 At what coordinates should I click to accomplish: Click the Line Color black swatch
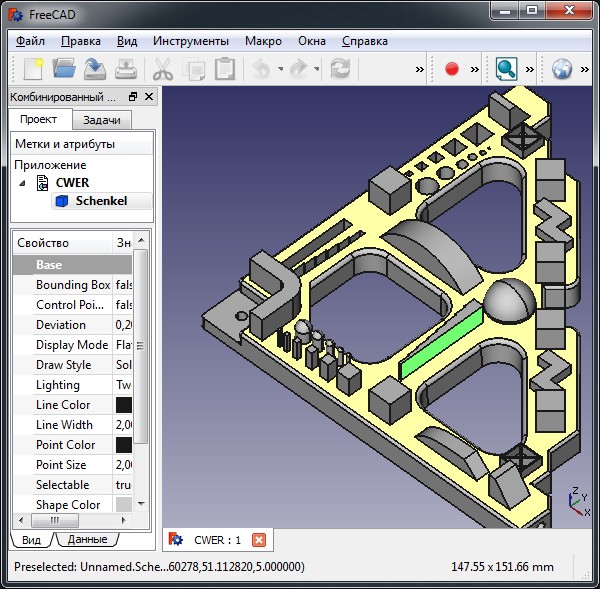[124, 405]
